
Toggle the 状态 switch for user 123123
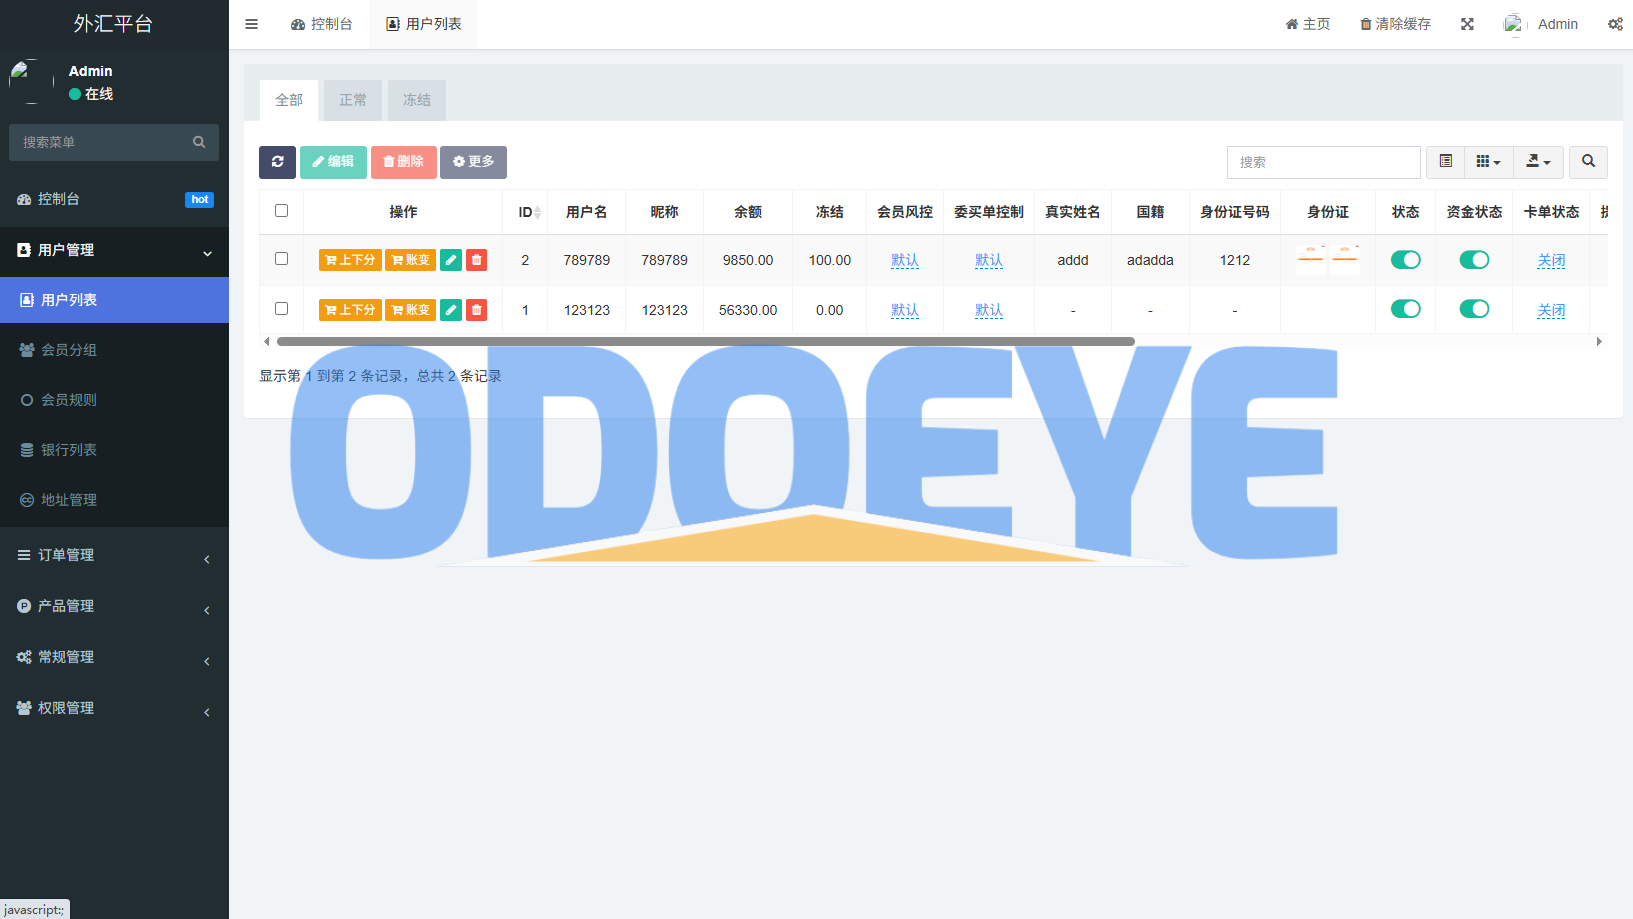[1405, 309]
